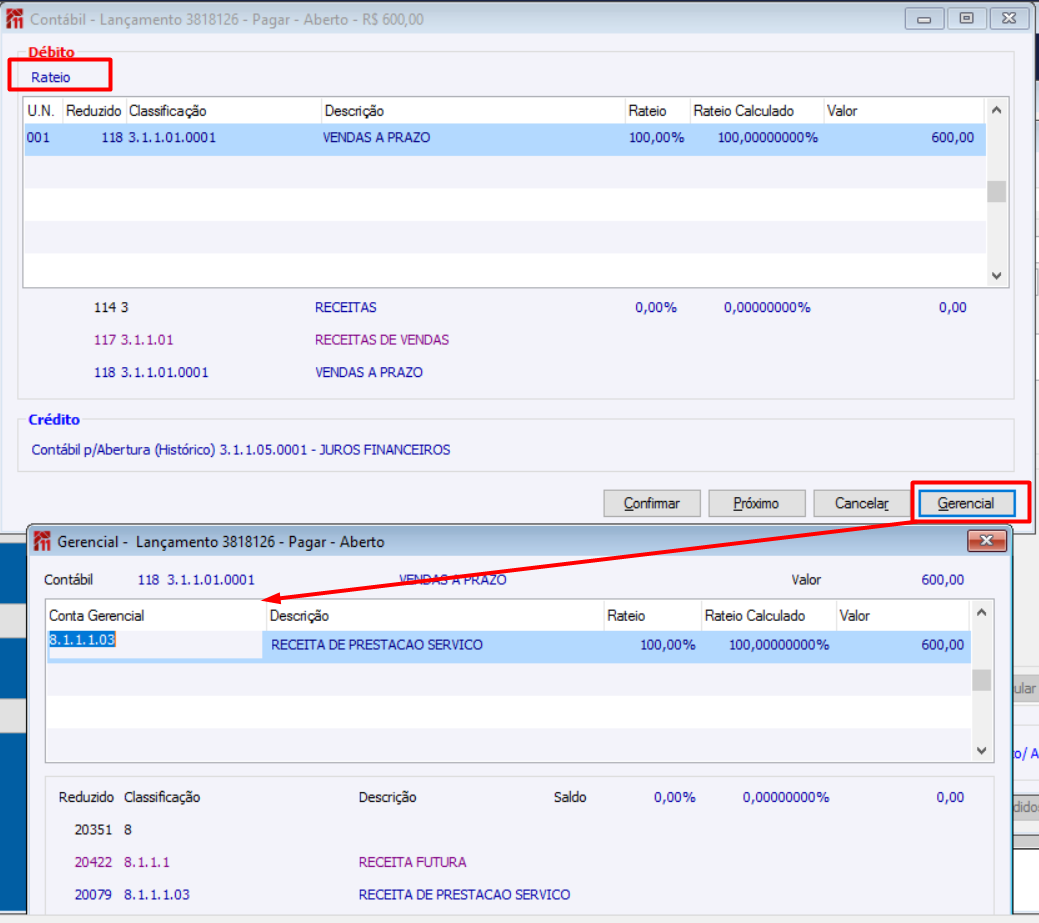Select RECEITA DE PRESTACAO SERVICO grid row
This screenshot has height=923, width=1039.
coord(509,645)
